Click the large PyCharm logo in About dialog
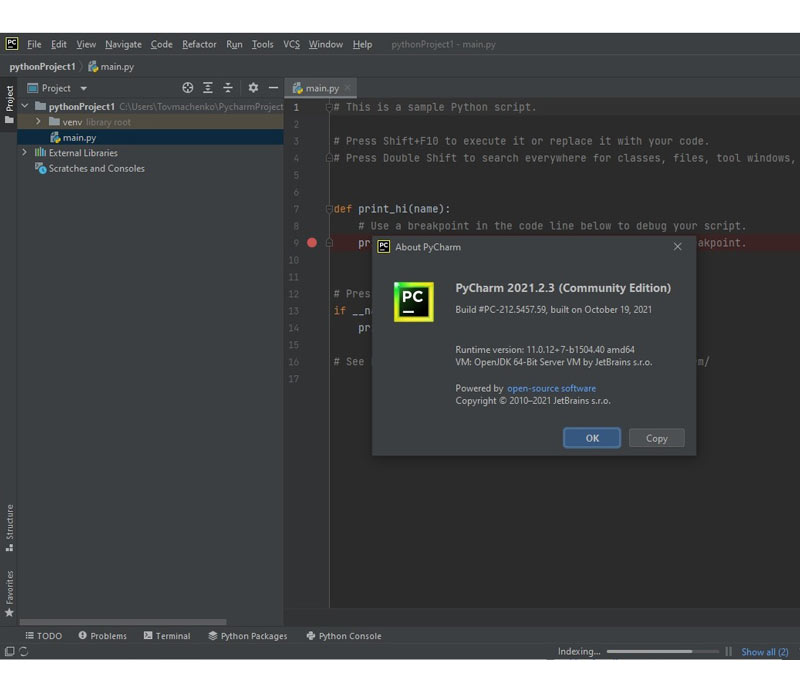 point(414,301)
